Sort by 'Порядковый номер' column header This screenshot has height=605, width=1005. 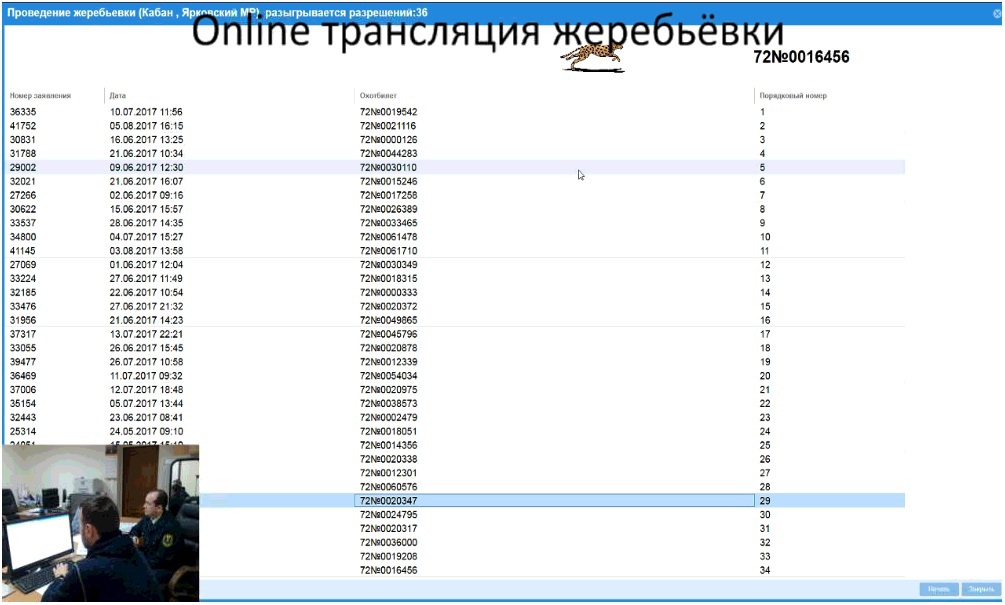point(793,96)
